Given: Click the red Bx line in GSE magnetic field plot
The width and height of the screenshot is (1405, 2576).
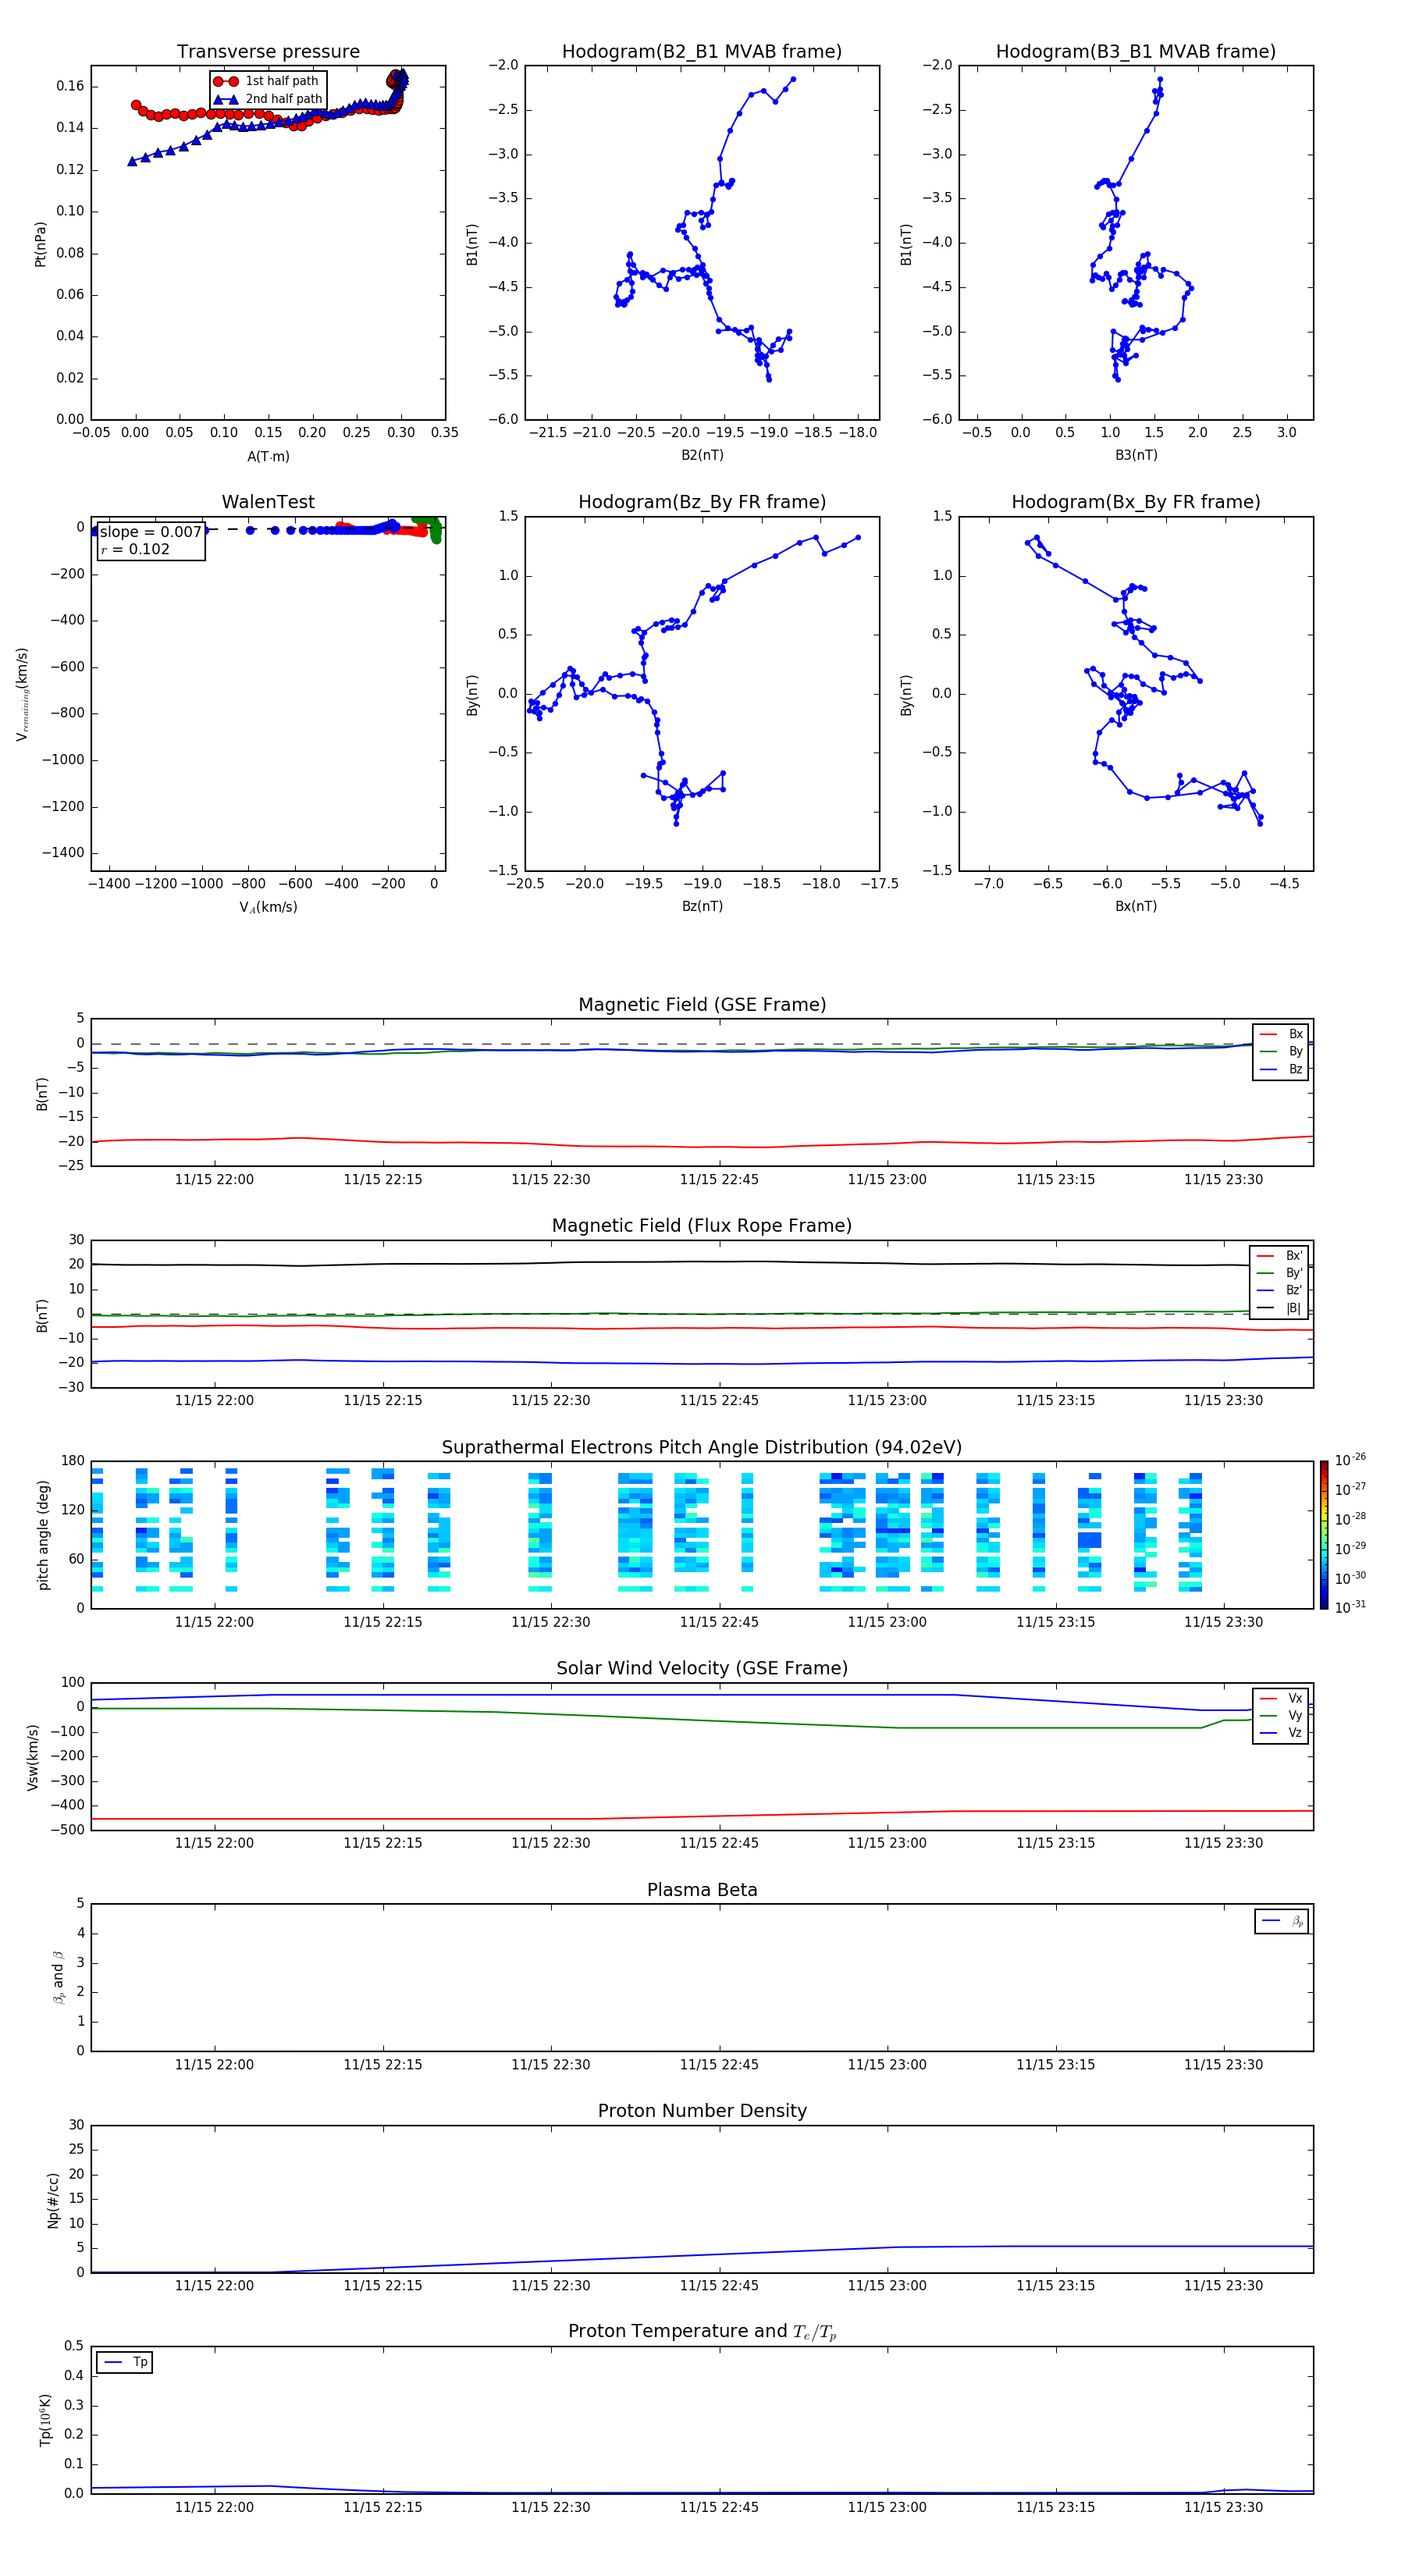Looking at the screenshot, I should pos(700,1147).
